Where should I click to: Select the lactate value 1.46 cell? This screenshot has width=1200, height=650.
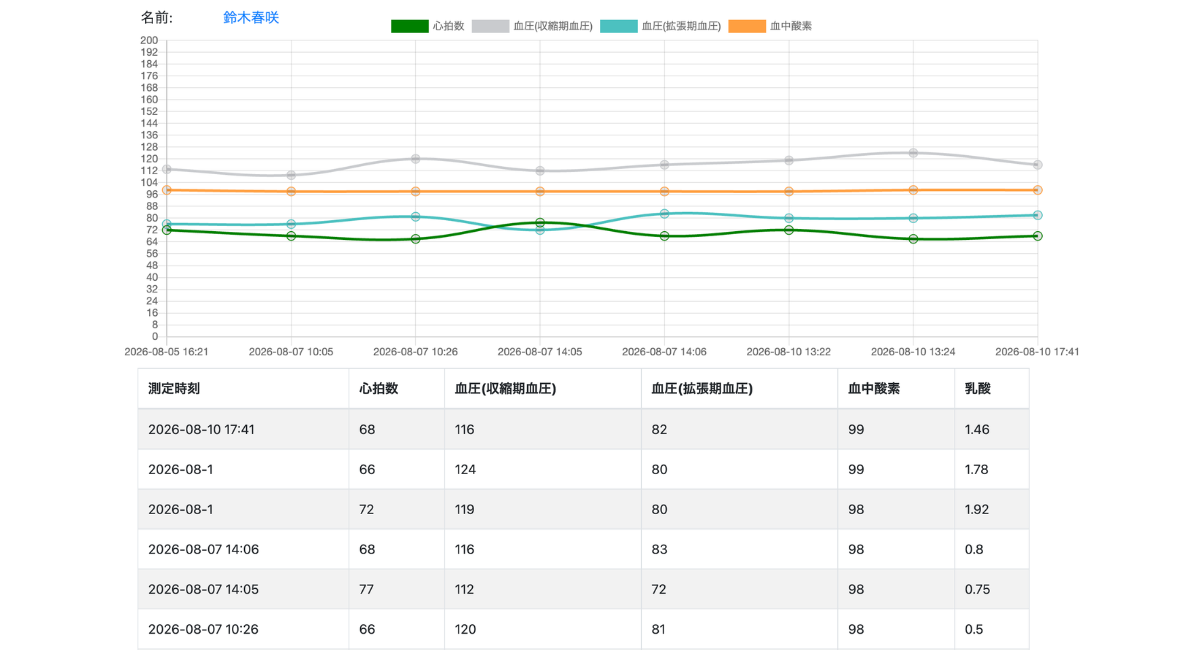[991, 429]
